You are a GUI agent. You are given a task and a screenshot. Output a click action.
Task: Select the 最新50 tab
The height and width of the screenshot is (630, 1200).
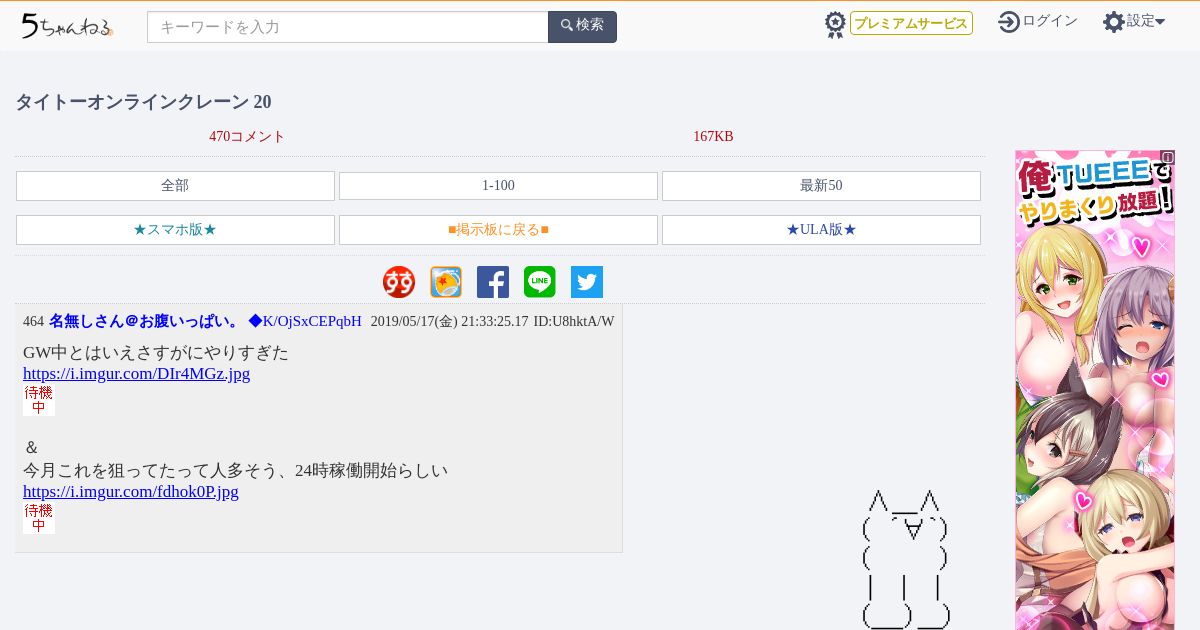(821, 186)
